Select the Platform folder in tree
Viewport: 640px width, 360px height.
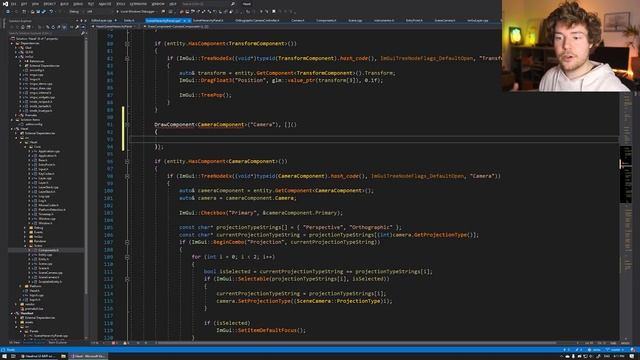(x=35, y=286)
